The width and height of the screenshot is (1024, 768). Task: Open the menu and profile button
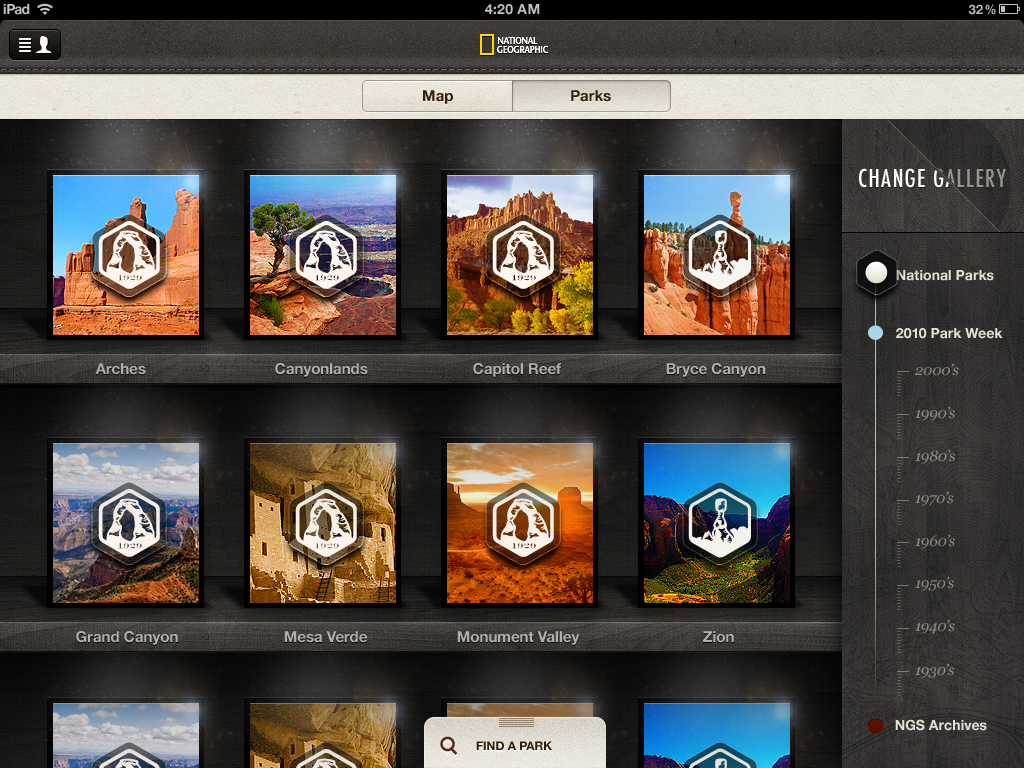click(35, 45)
